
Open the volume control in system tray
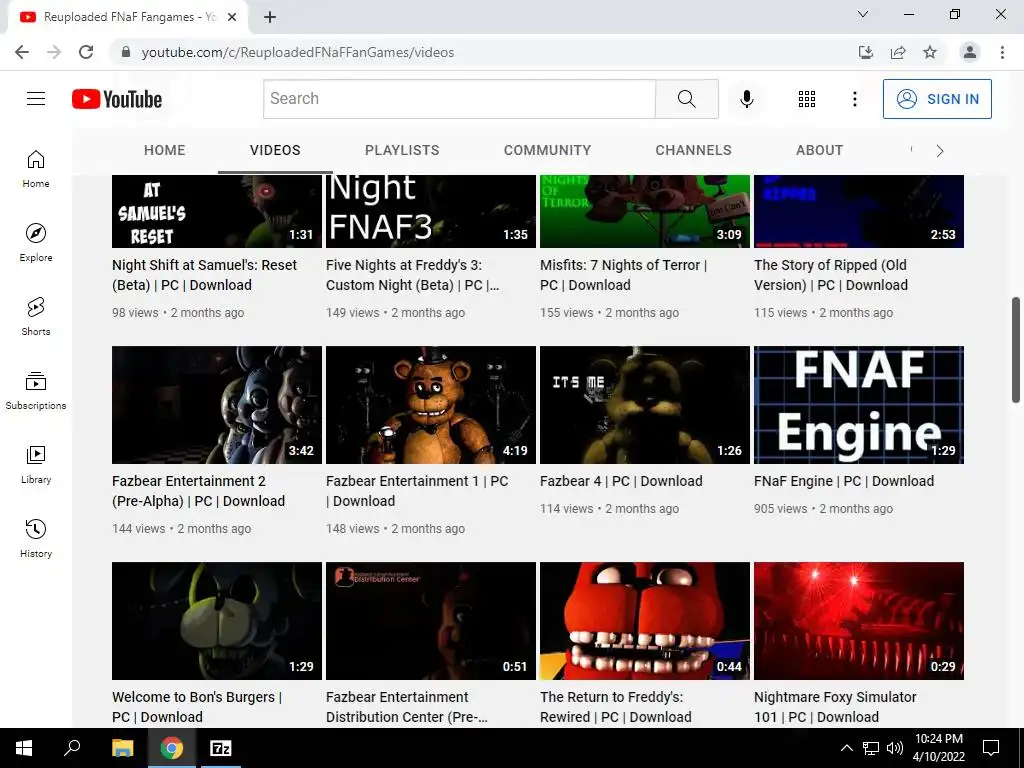pyautogui.click(x=895, y=748)
